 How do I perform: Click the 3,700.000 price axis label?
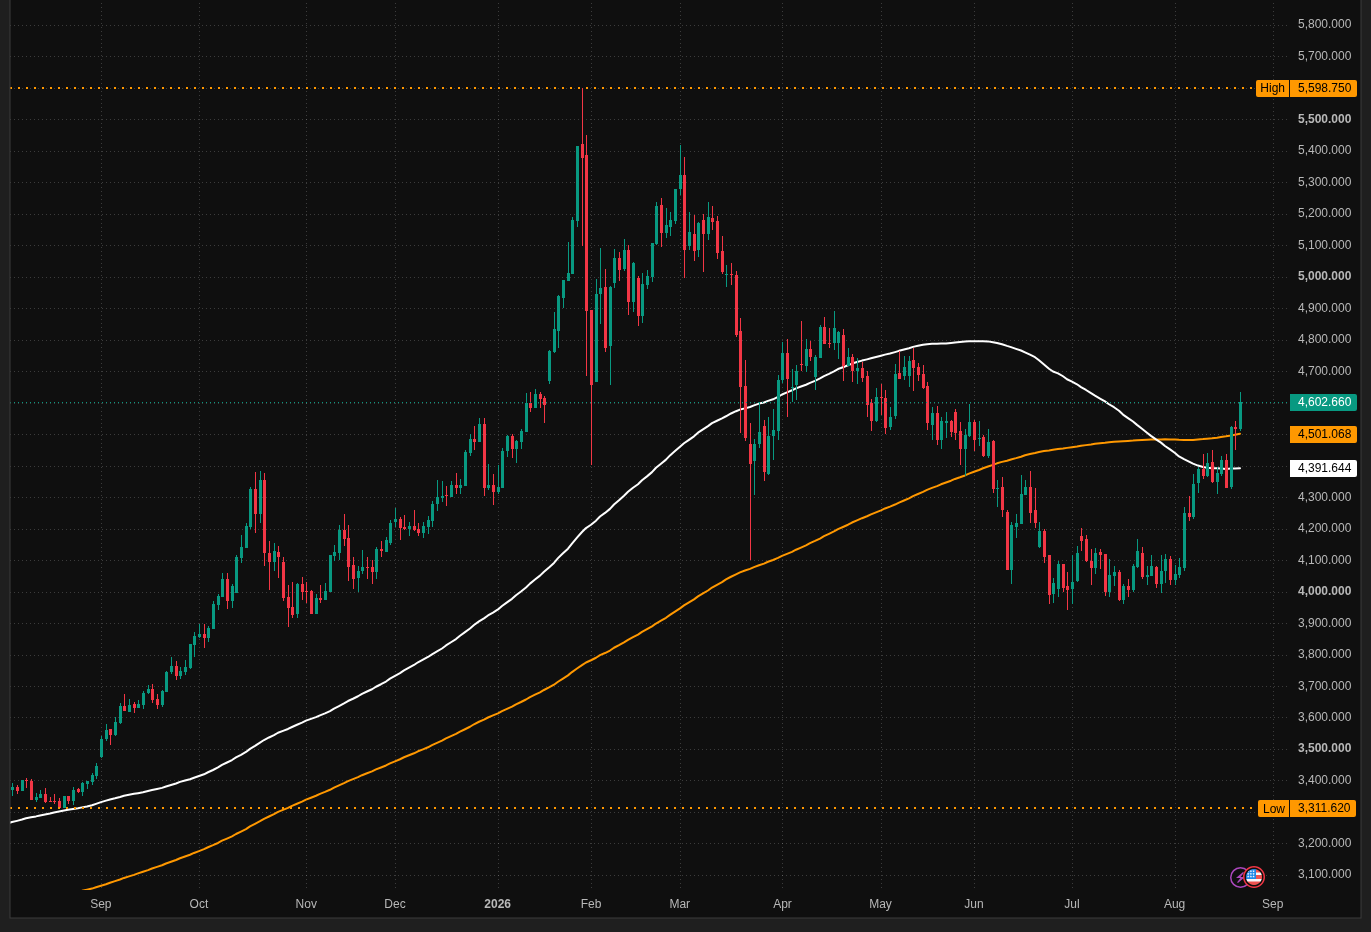[1324, 686]
